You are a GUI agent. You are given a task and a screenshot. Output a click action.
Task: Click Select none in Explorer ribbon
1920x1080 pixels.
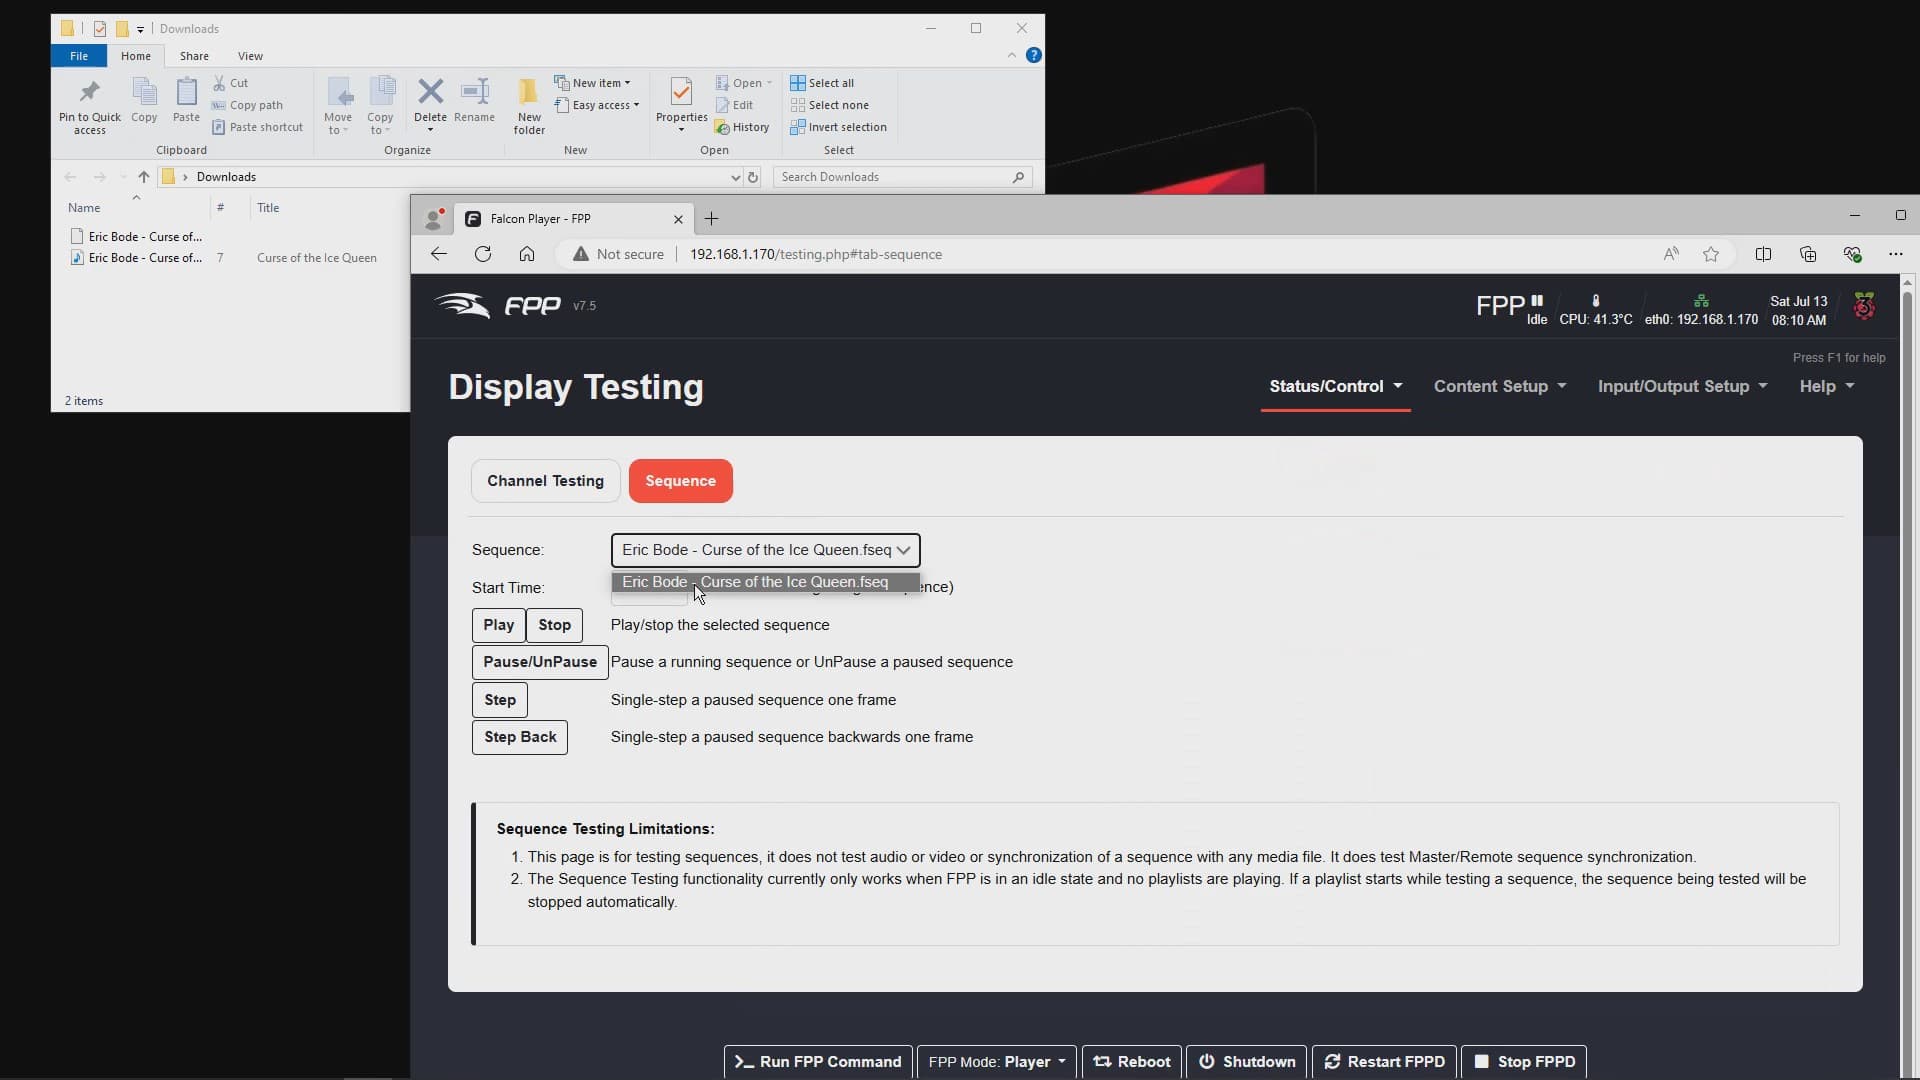(x=829, y=105)
